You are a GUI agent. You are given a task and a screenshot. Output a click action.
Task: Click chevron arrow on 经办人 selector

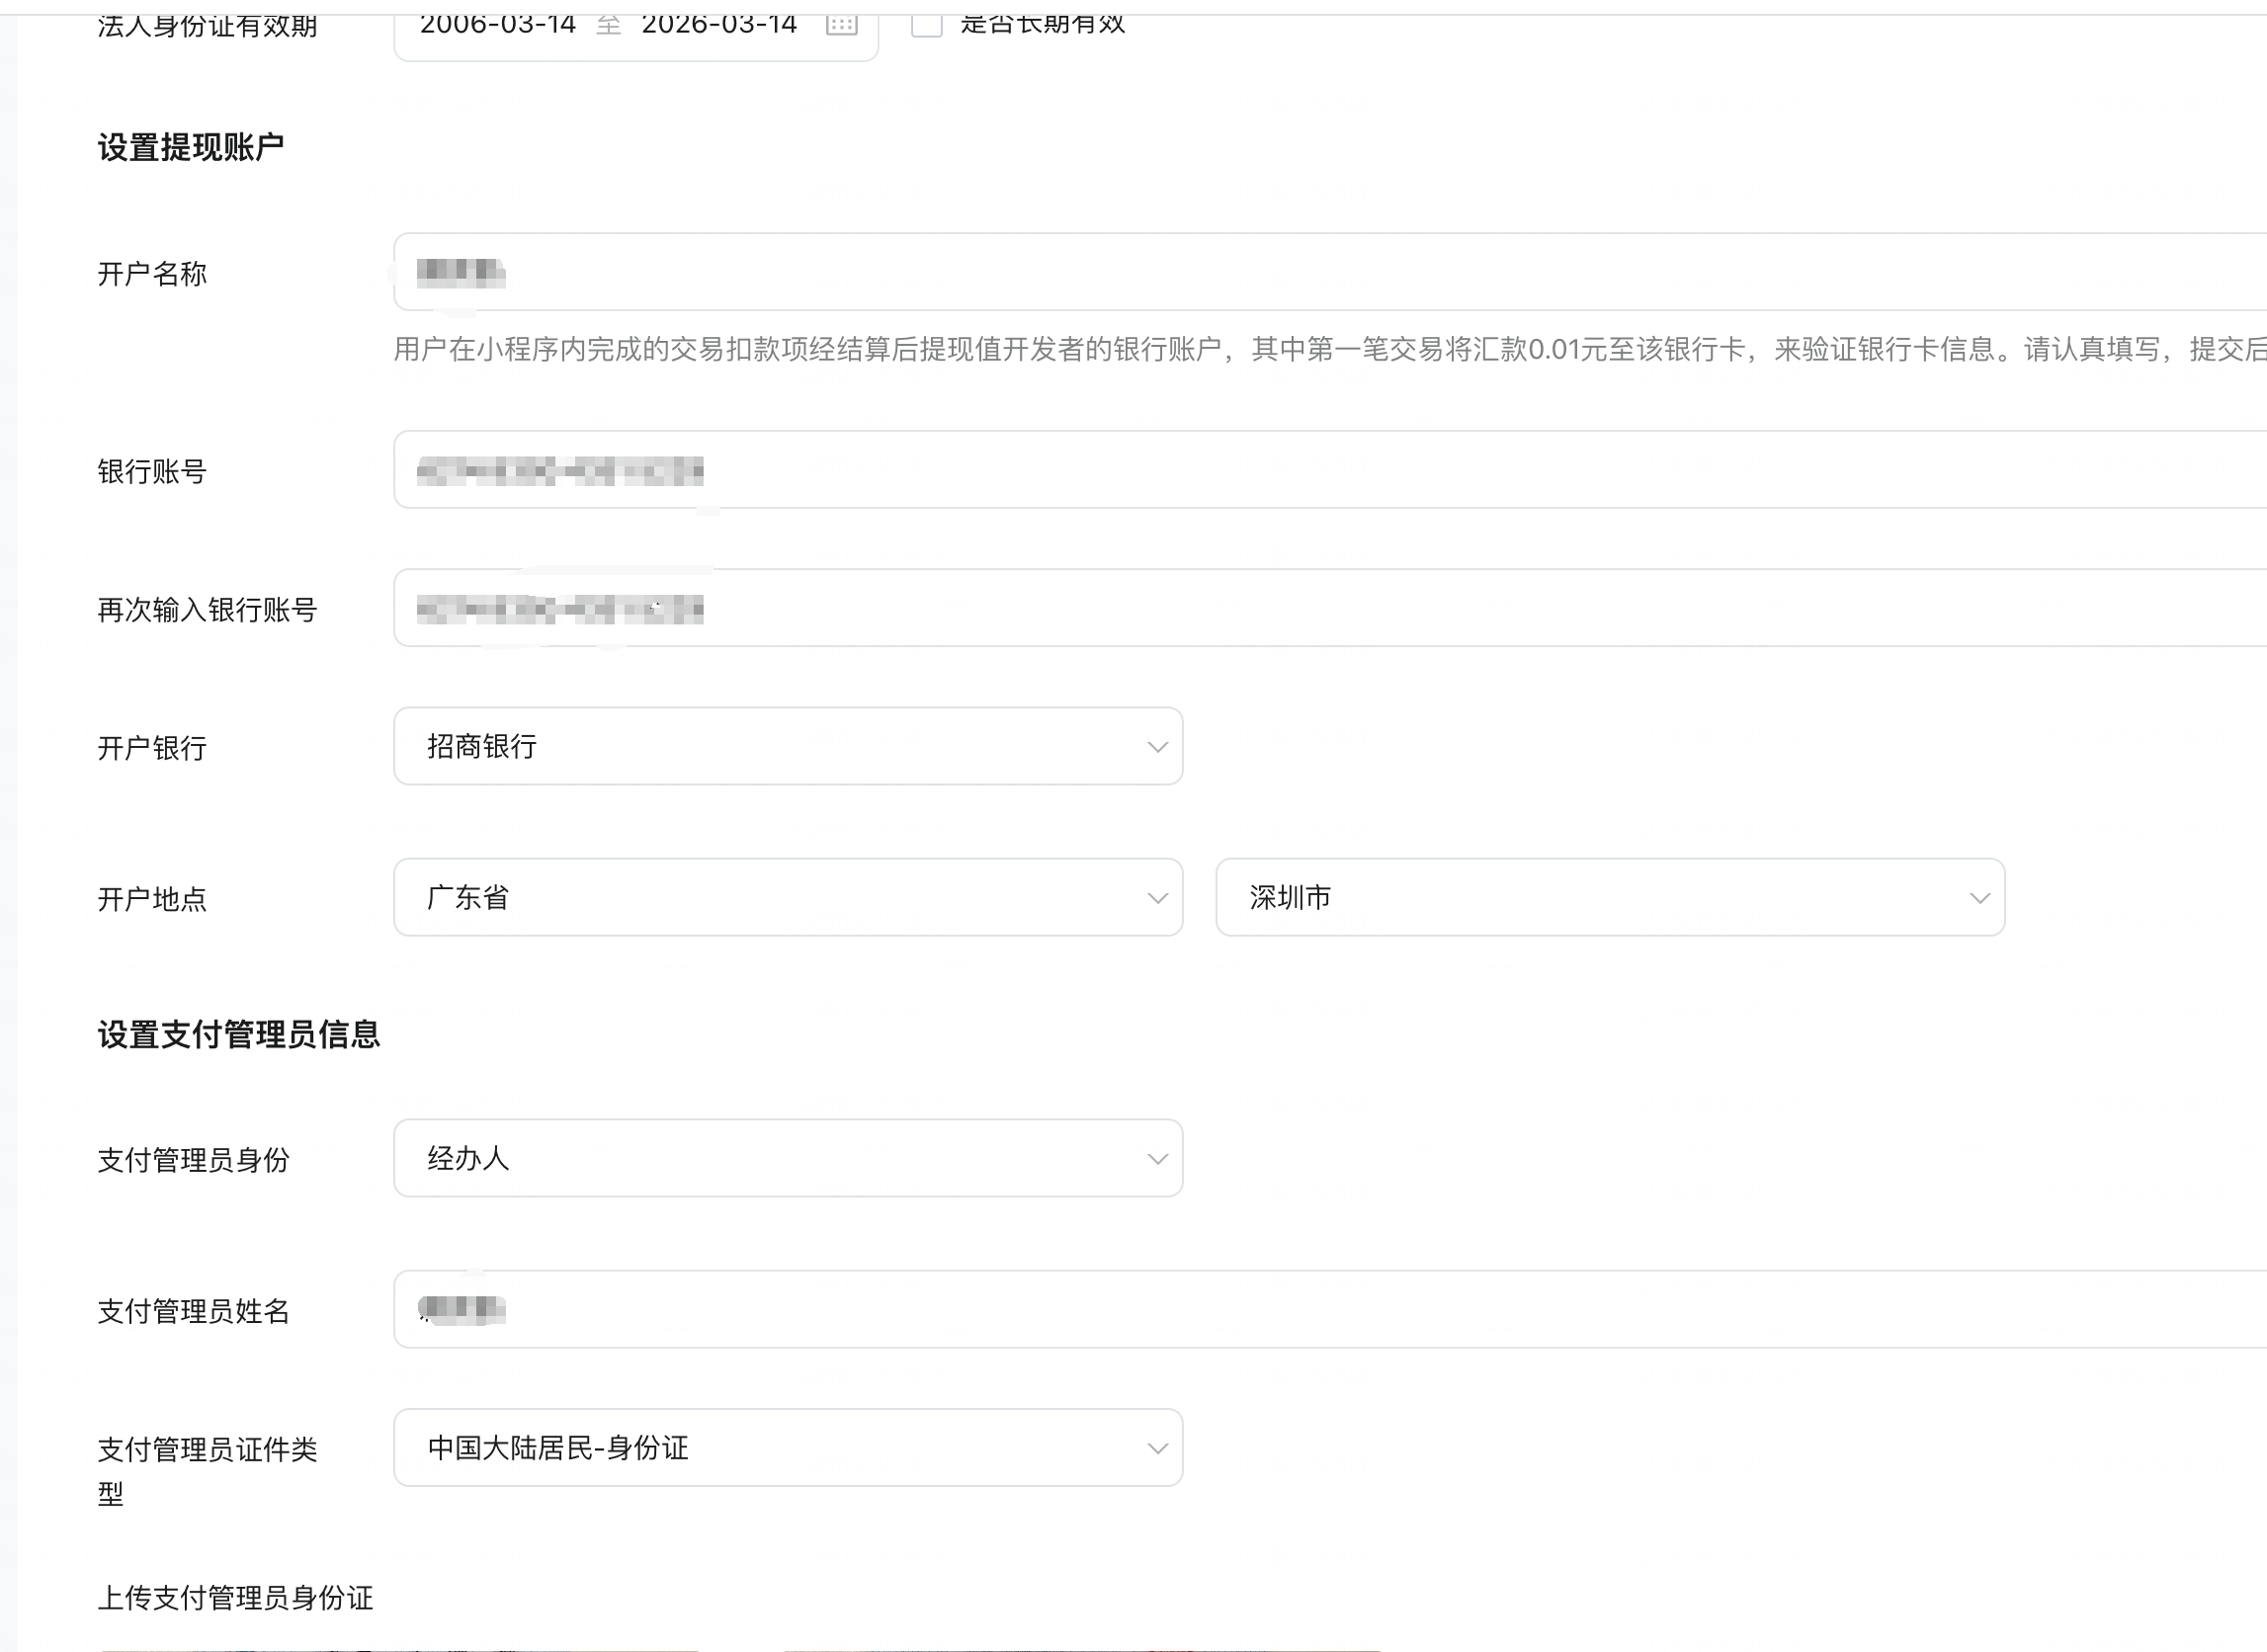tap(1157, 1159)
